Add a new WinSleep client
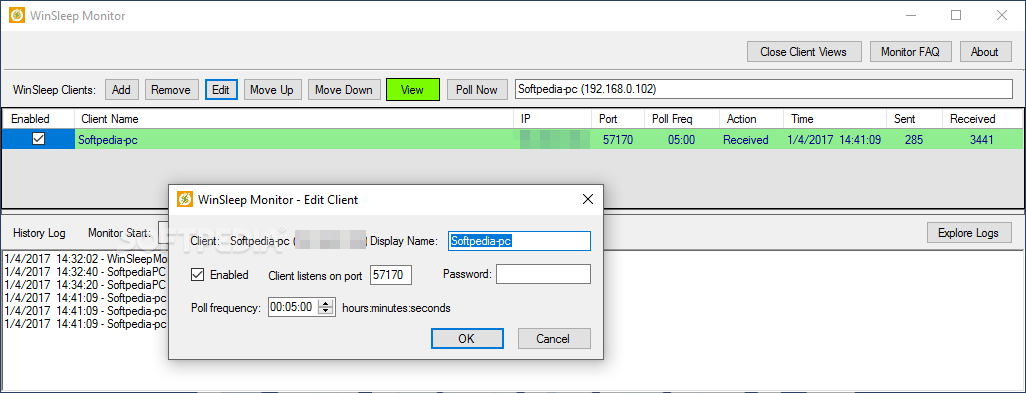Image resolution: width=1026 pixels, height=393 pixels. 121,90
